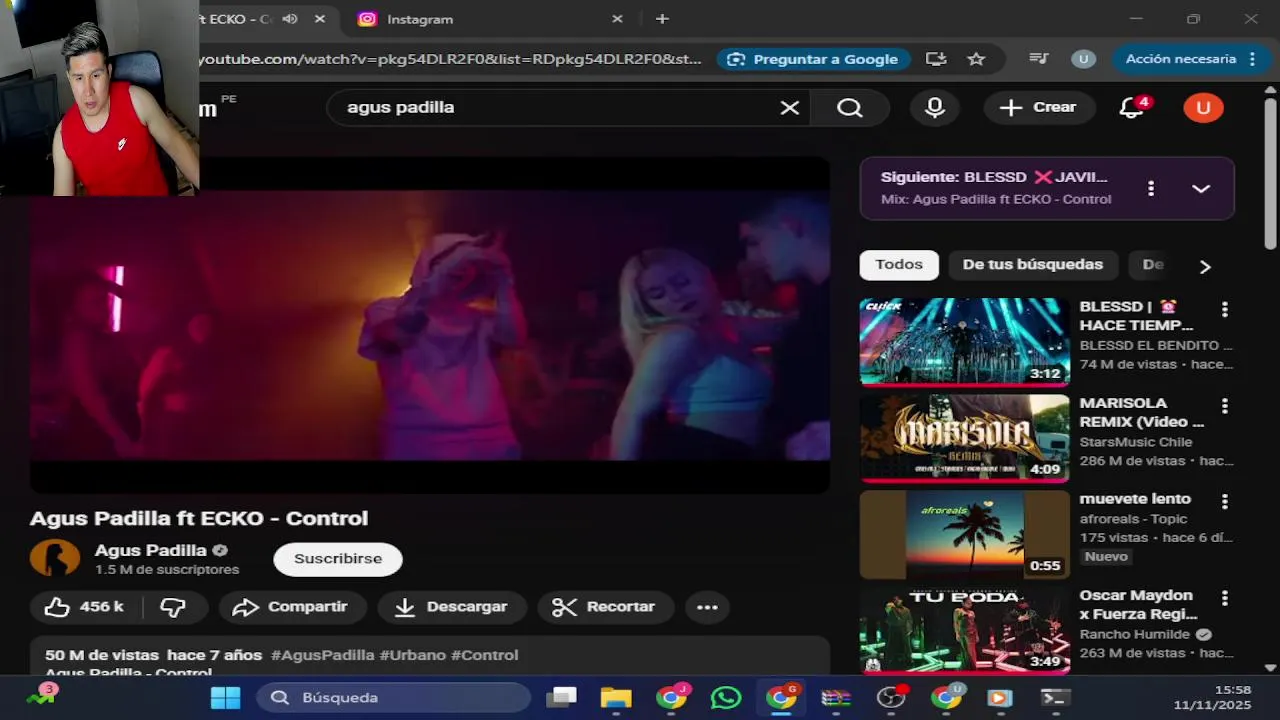Open the install app icon in address bar
This screenshot has height=720, width=1280.
[936, 59]
